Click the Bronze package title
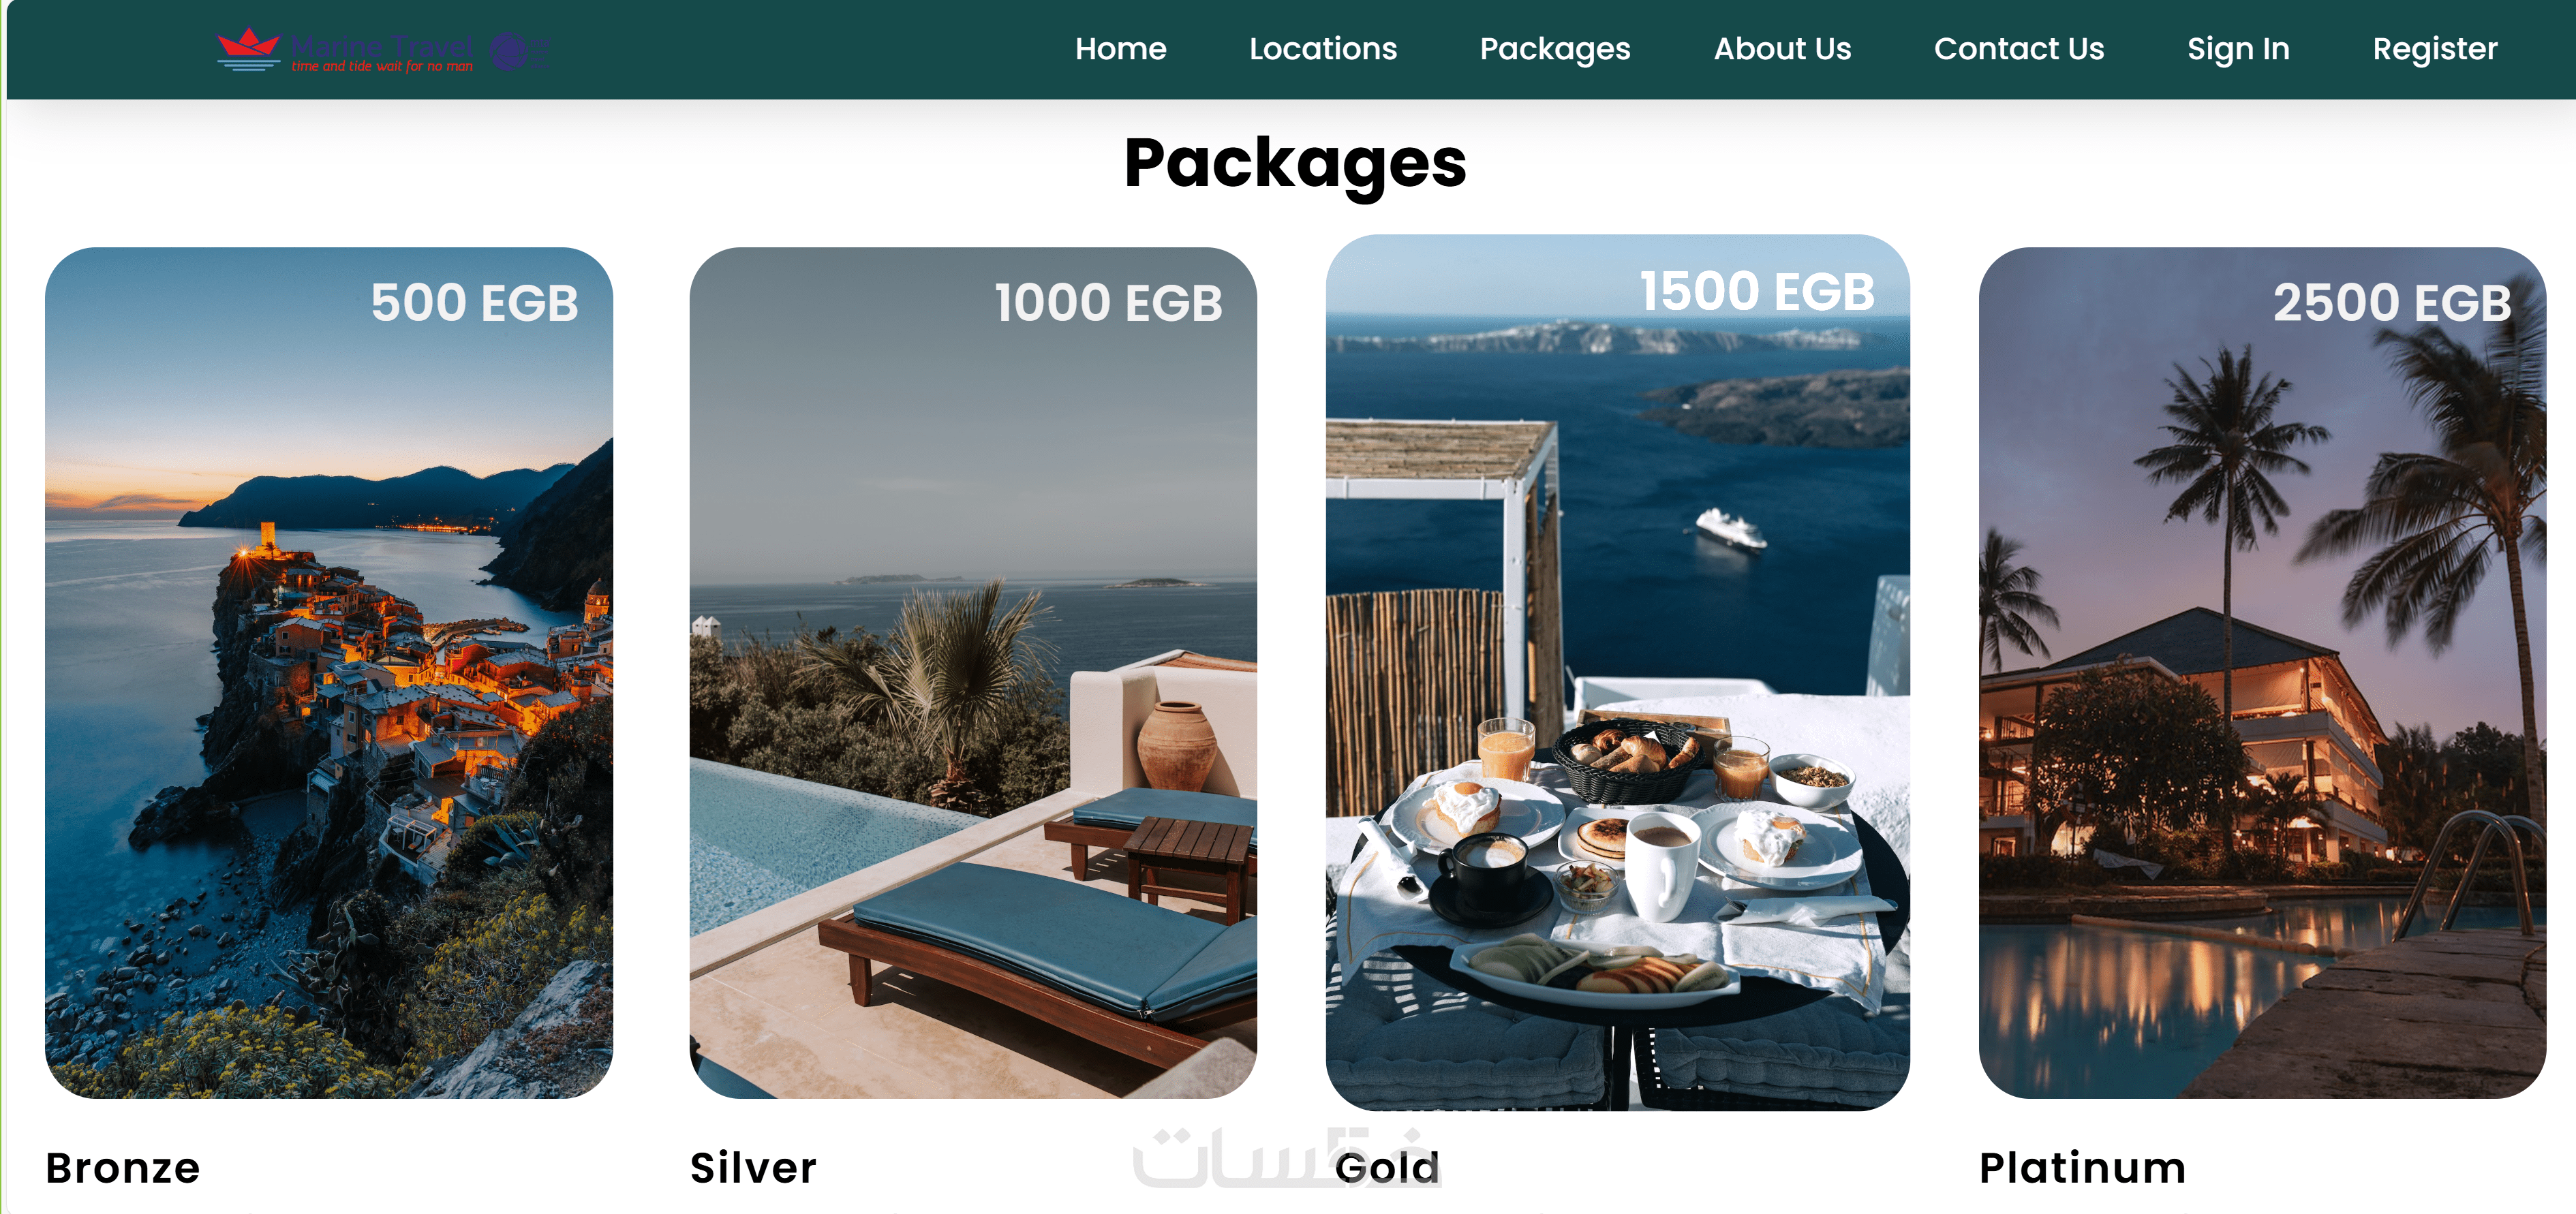 point(123,1167)
